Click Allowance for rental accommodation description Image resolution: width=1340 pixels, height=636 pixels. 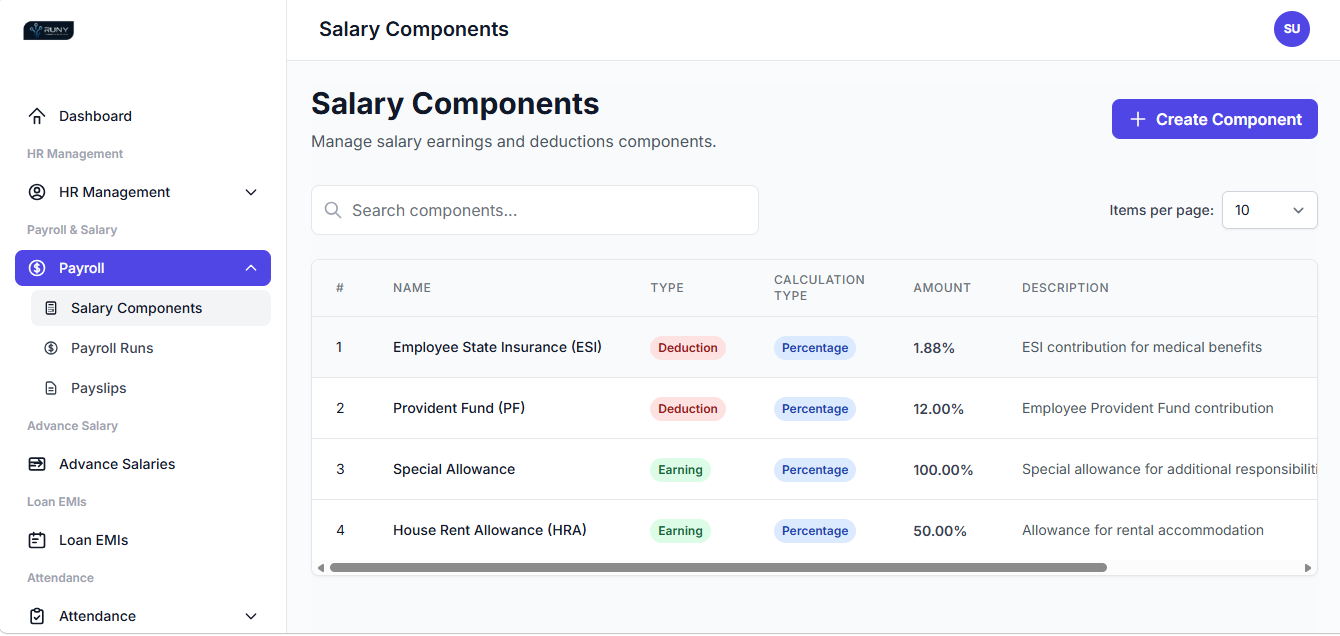coord(1143,530)
